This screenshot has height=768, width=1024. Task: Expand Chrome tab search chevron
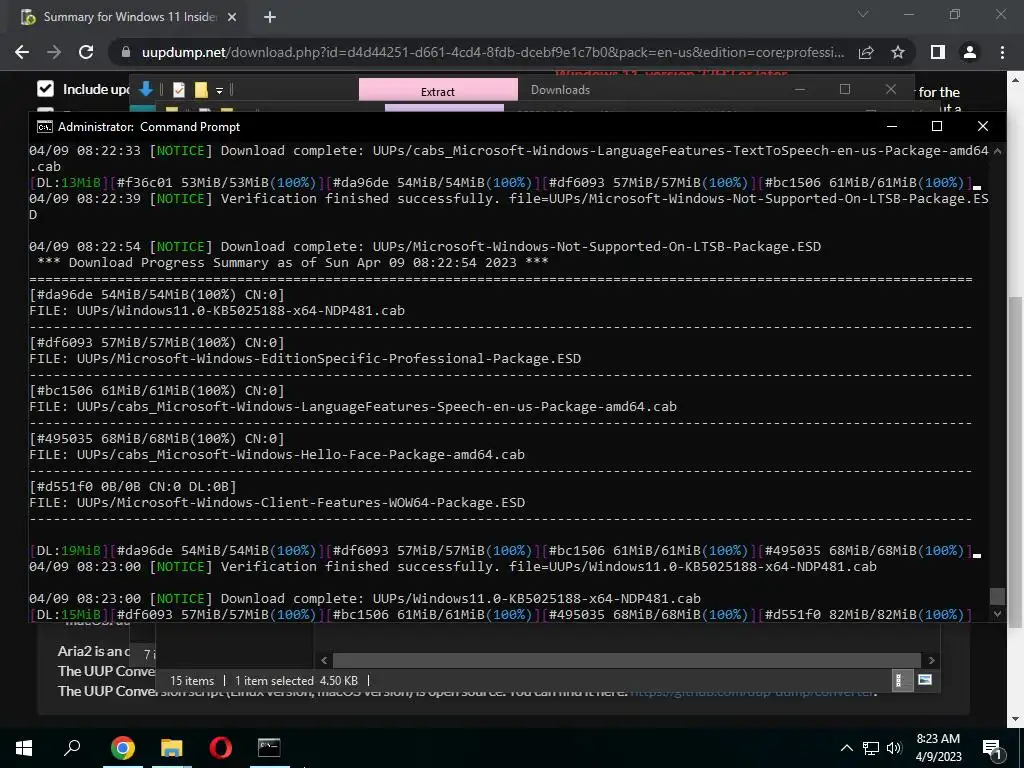pos(863,14)
